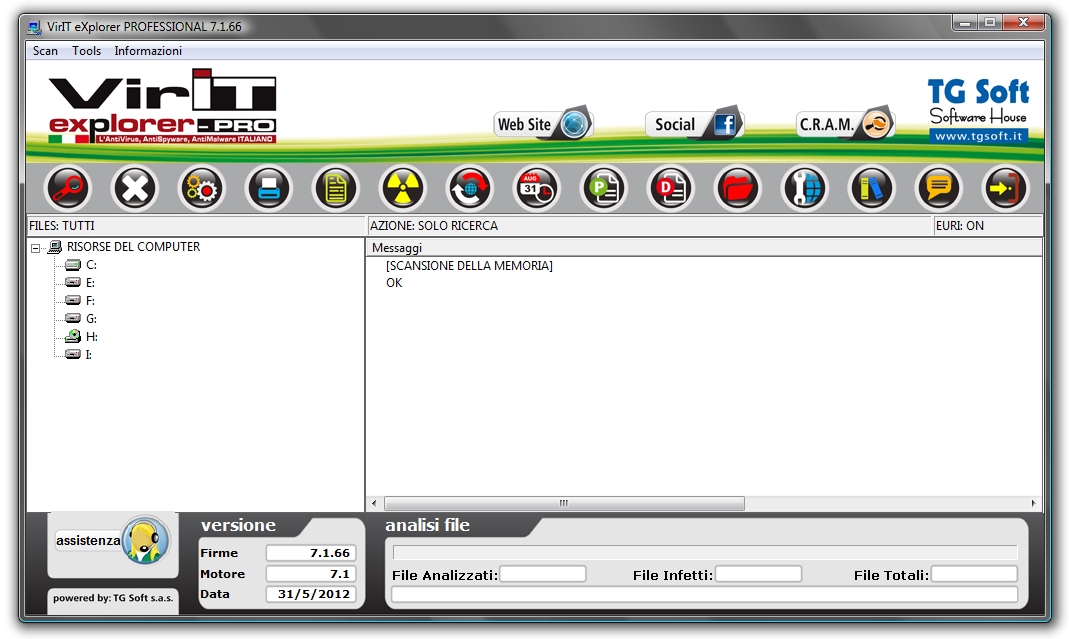This screenshot has height=639, width=1069.
Task: Open the Informazioni menu
Action: [x=148, y=50]
